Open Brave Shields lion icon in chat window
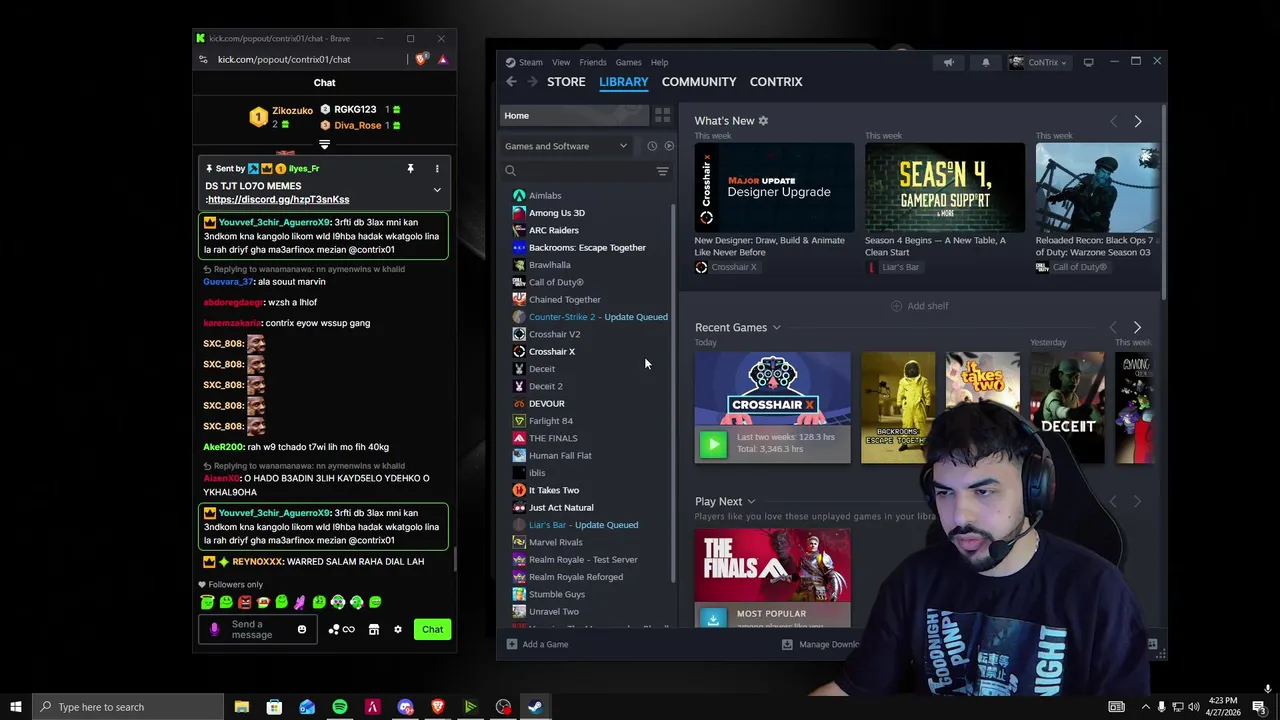1280x720 pixels. click(x=421, y=59)
